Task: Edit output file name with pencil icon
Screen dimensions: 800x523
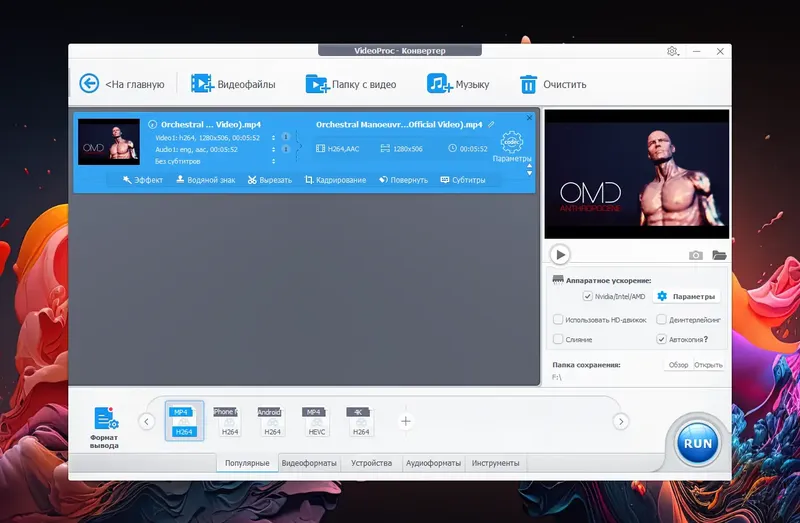Action: pos(491,124)
